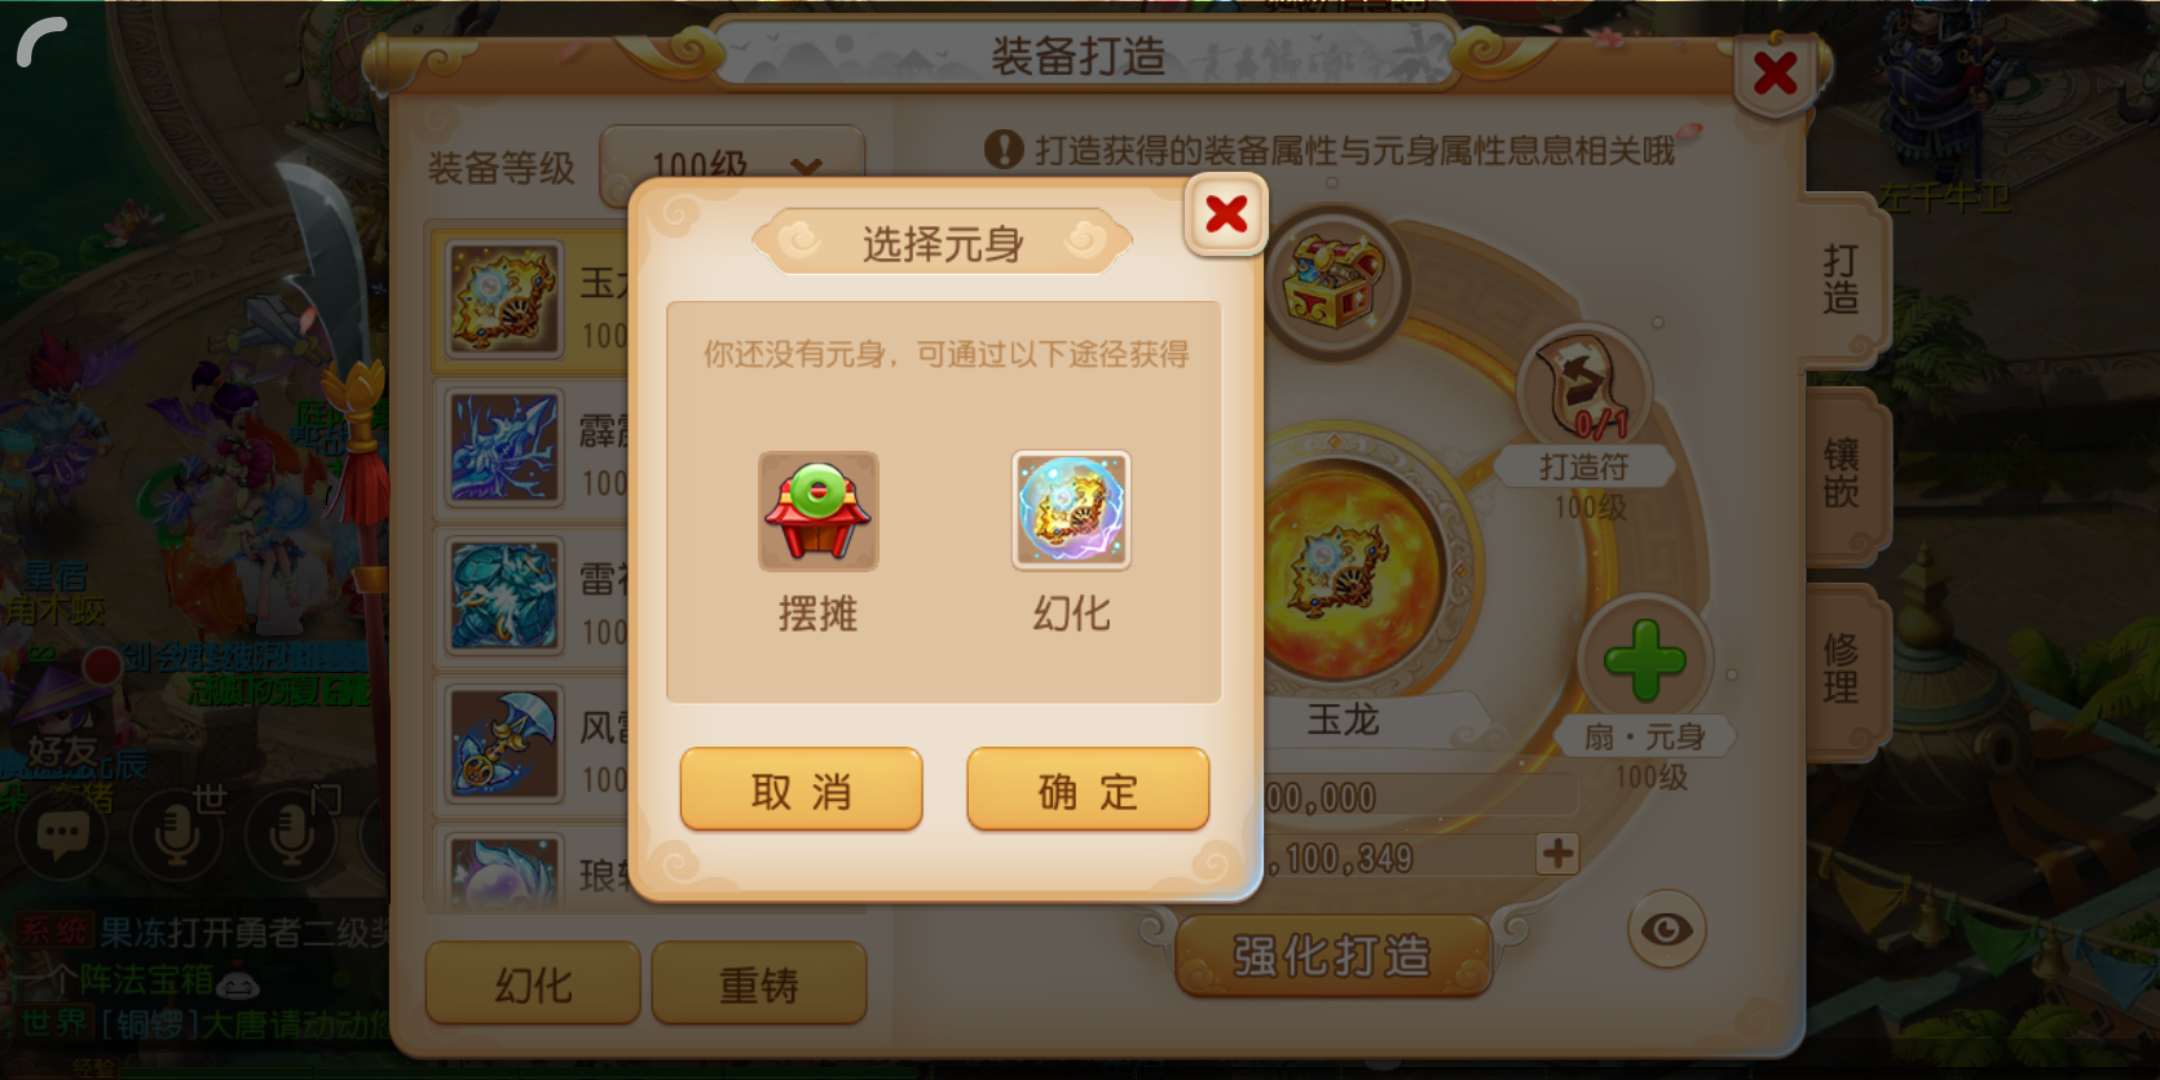
Task: Expand the 装备等级 100级 dropdown
Action: pos(732,166)
